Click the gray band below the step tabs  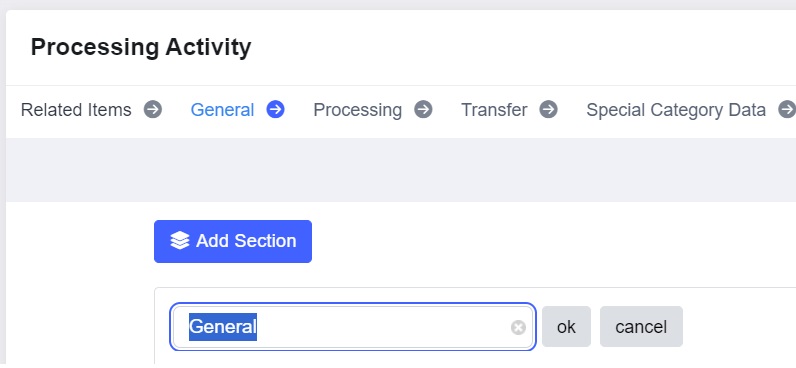401,170
